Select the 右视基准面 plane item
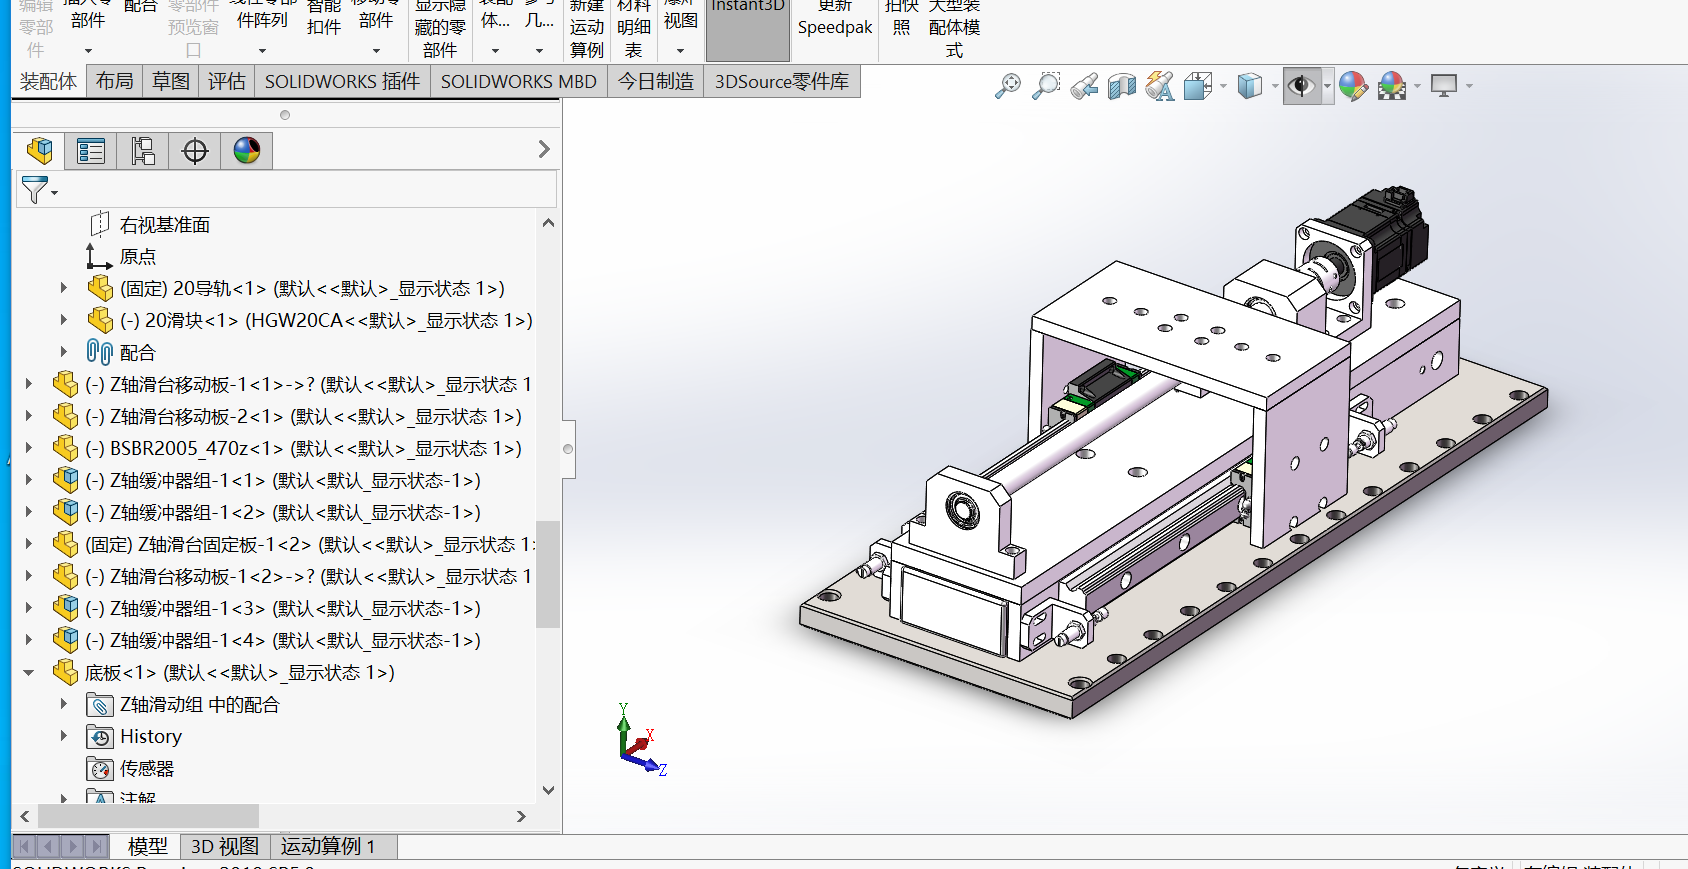The width and height of the screenshot is (1688, 869). [x=165, y=225]
